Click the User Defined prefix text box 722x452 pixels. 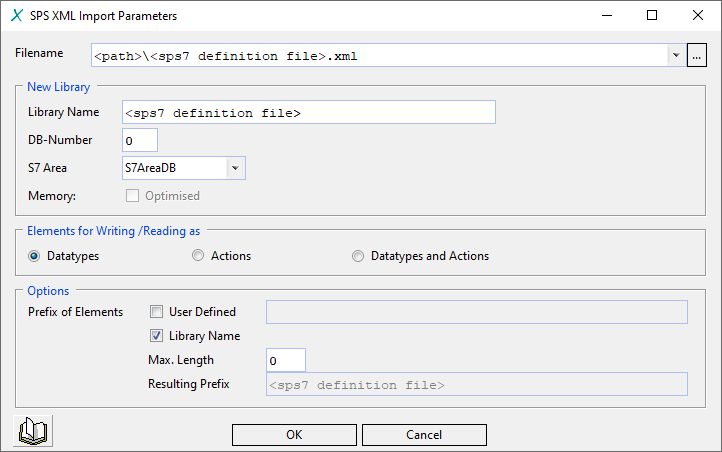point(476,312)
